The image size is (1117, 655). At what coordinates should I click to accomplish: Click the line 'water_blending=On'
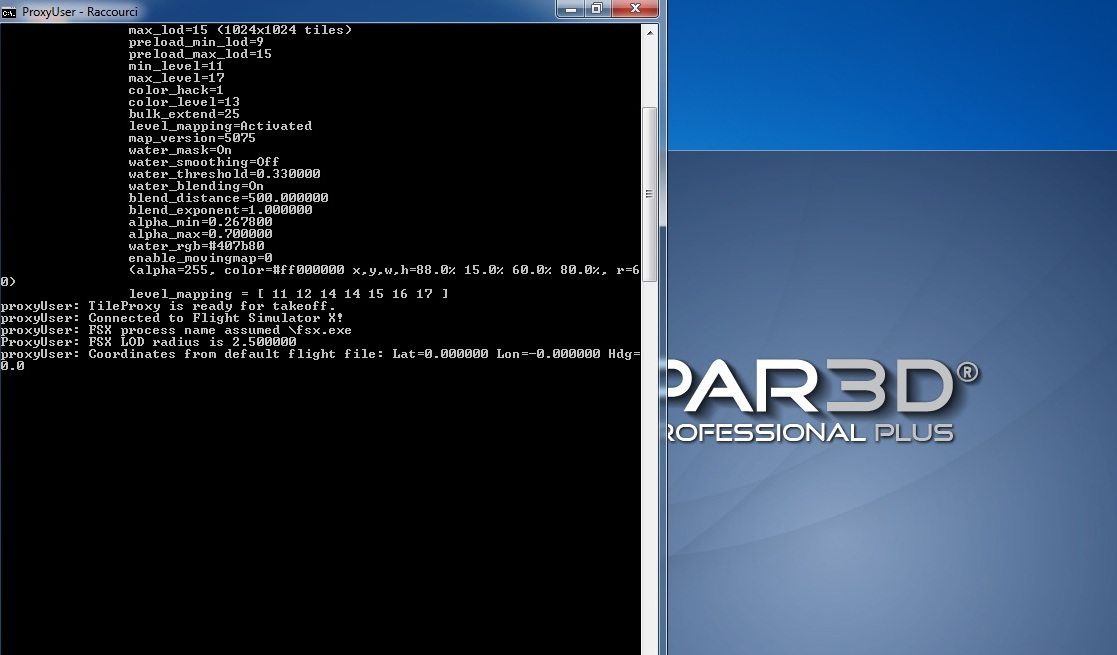[196, 186]
